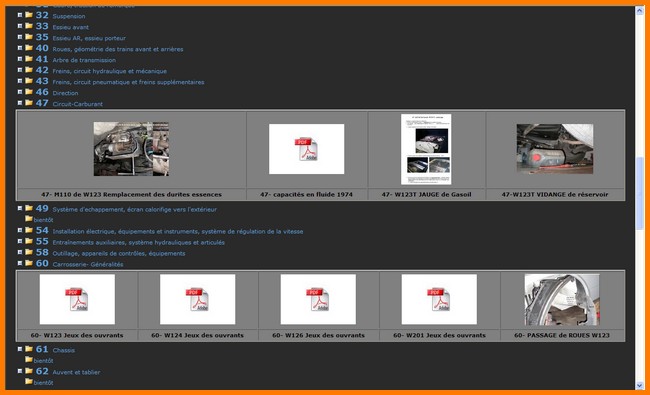The width and height of the screenshot is (650, 395).
Task: Click the bientôt folder icon under 49
Action: (29, 219)
